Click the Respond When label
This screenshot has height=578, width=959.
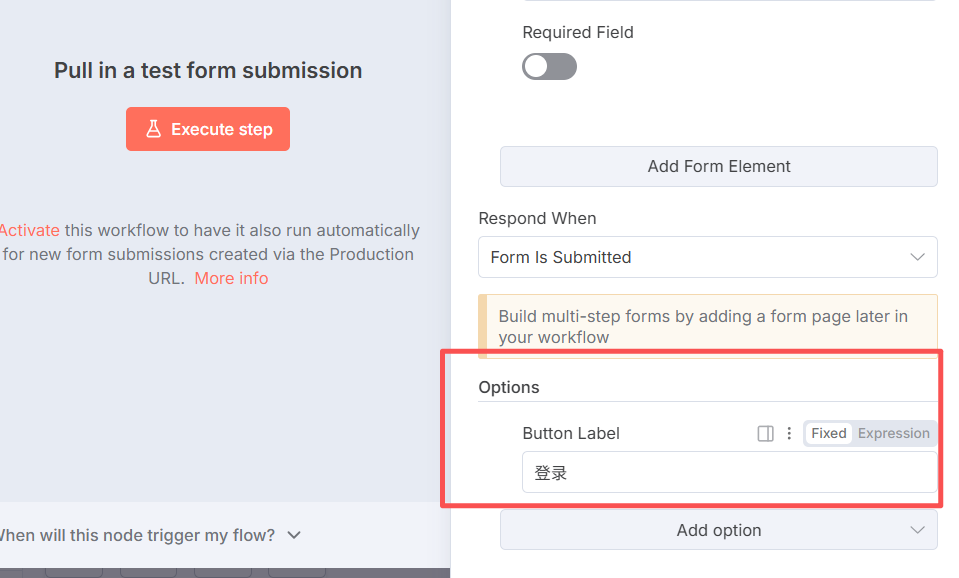pos(537,218)
